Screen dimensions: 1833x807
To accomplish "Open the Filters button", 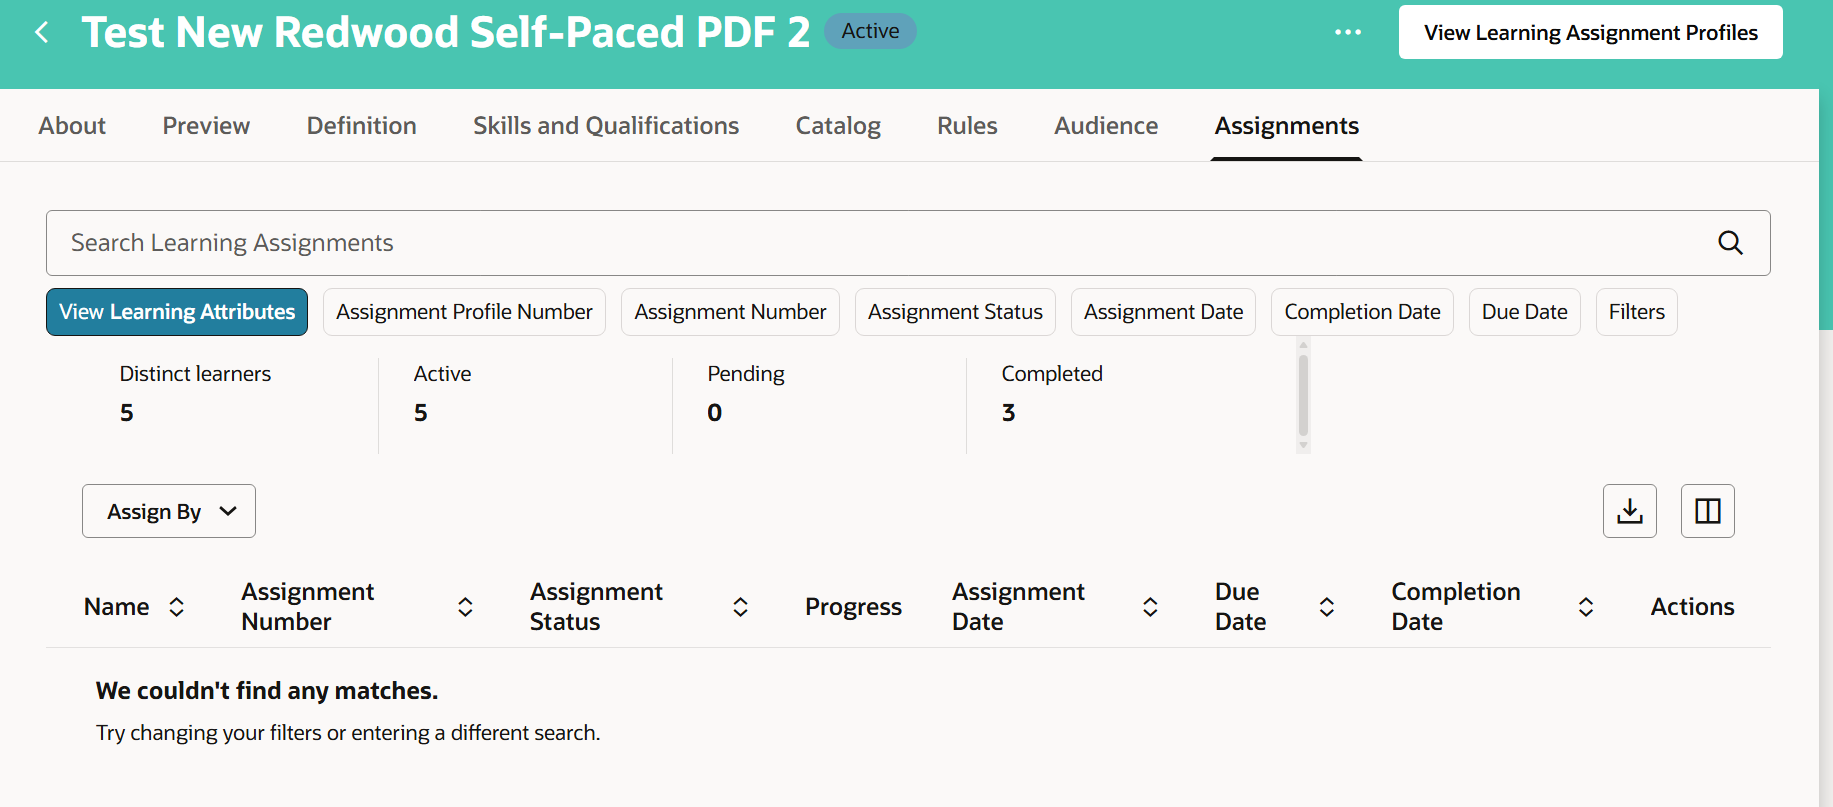I will pos(1636,312).
